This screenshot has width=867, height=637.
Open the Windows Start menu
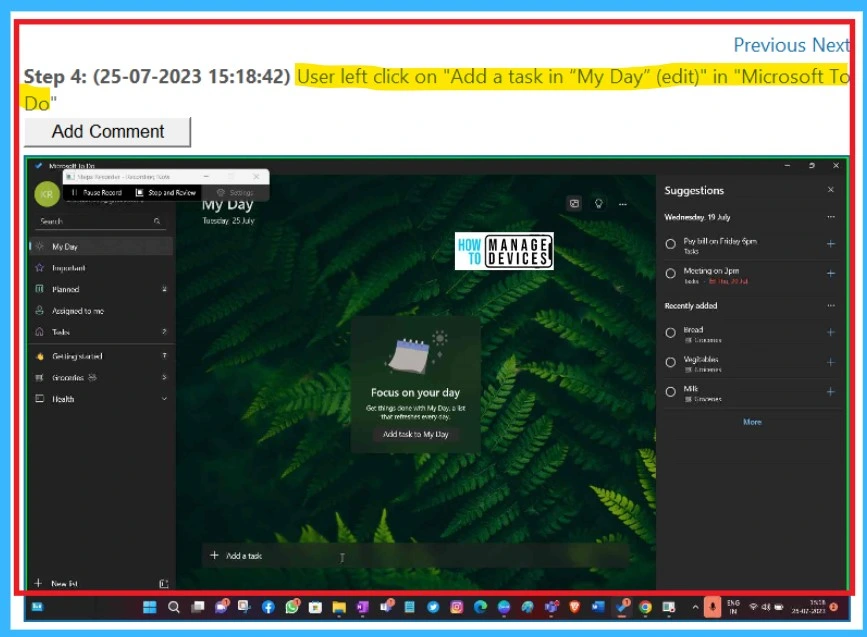[x=149, y=607]
